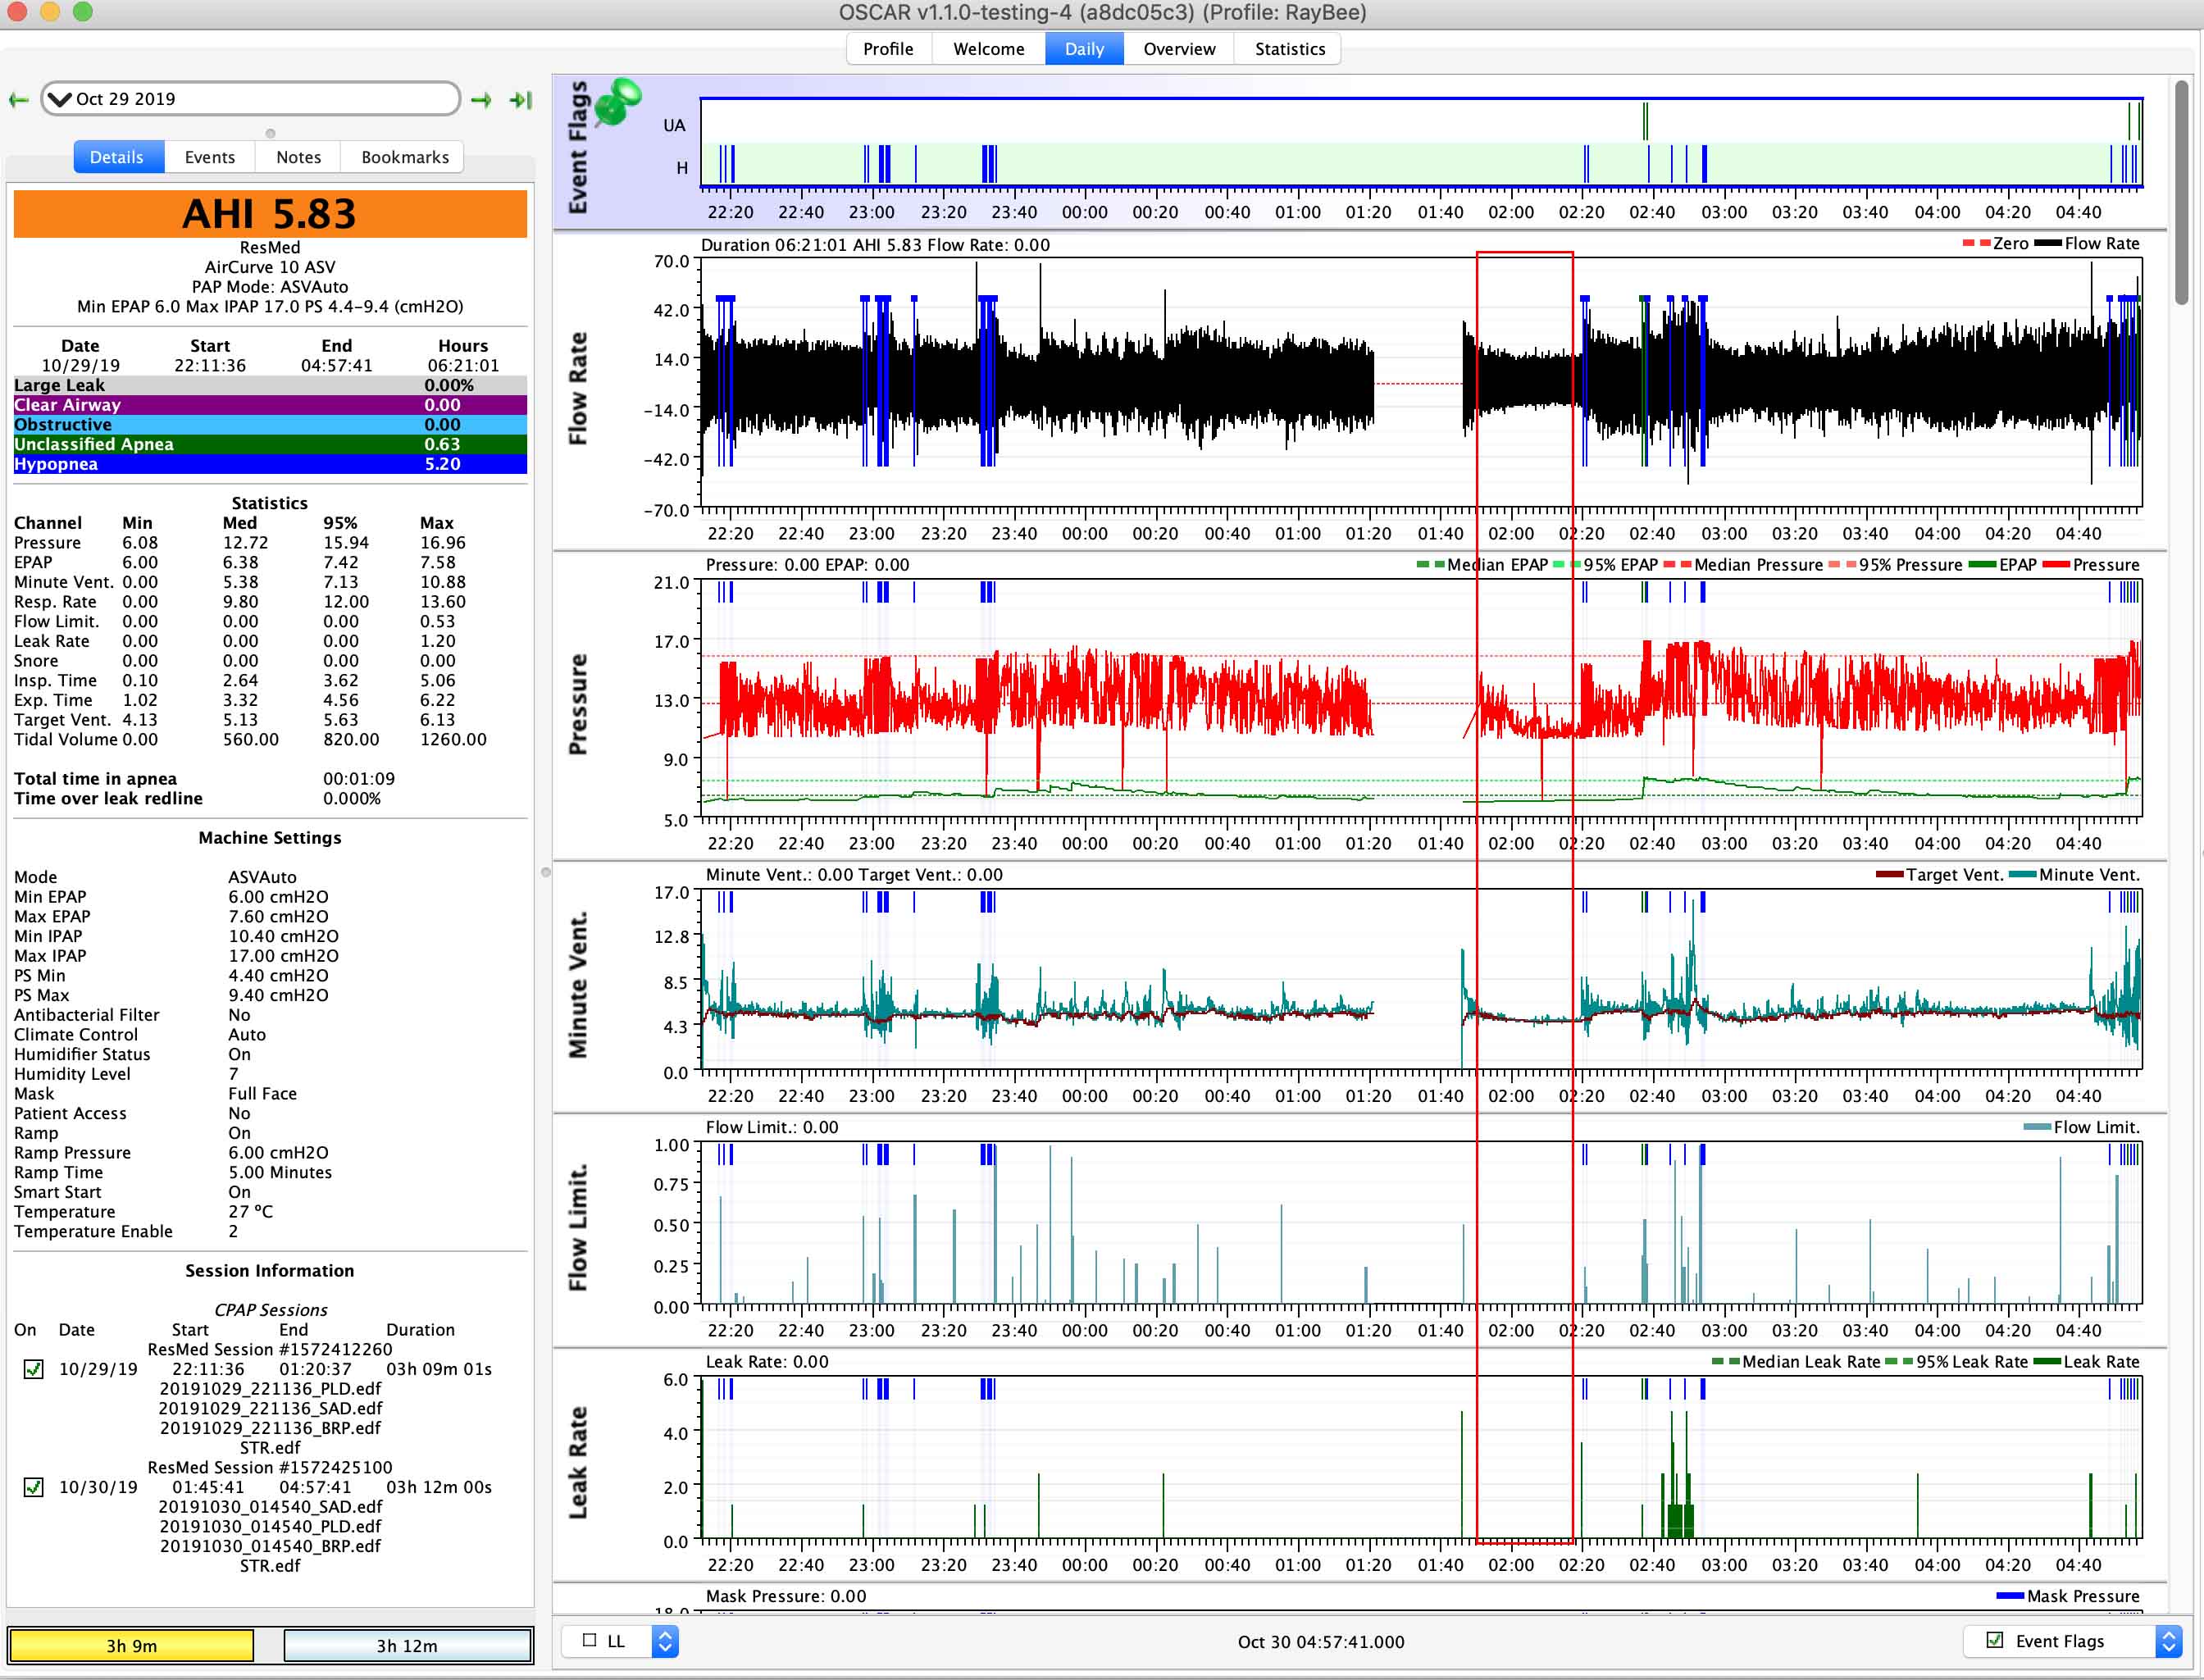
Task: Select the Events sub-tab
Action: click(x=210, y=157)
